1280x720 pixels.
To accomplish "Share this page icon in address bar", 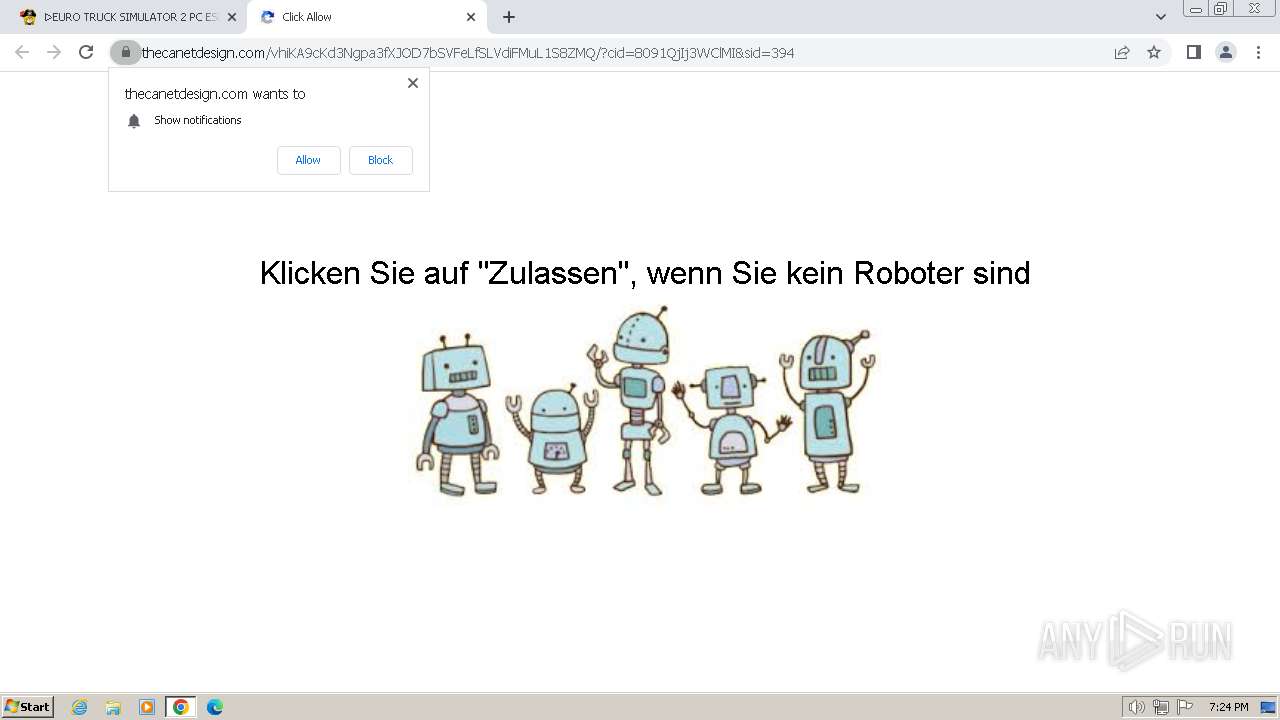I will (x=1122, y=52).
